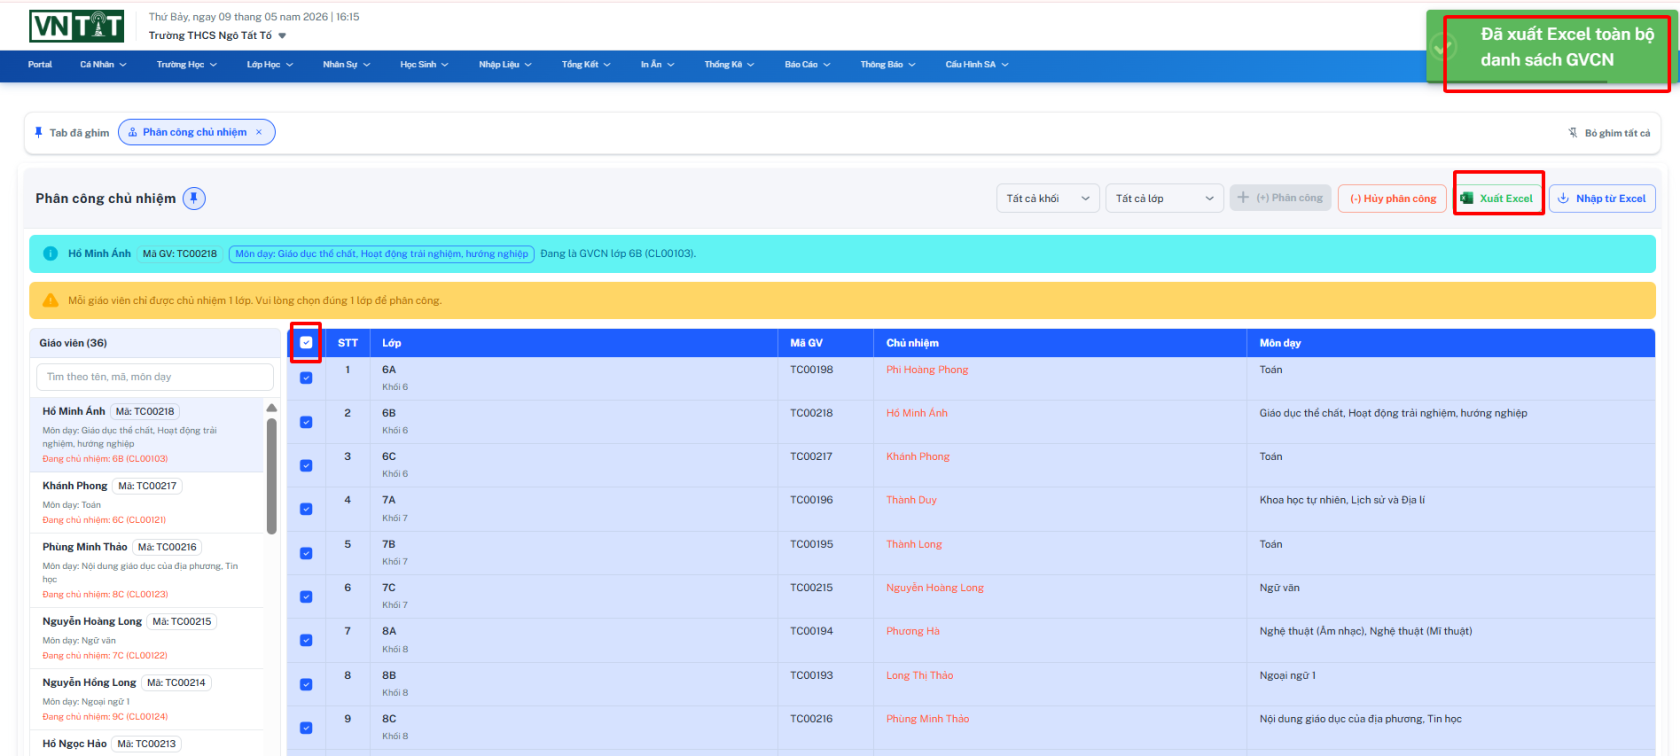Click the download icon on Nhập từ Excel
The width and height of the screenshot is (1680, 756).
1563,198
